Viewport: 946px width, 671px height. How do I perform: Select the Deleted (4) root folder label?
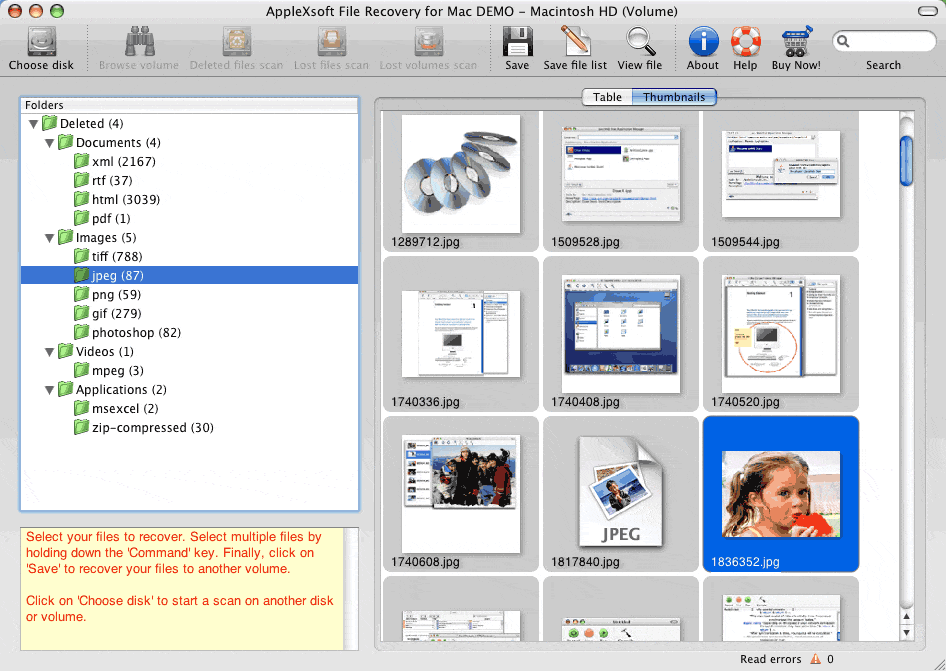pos(92,124)
